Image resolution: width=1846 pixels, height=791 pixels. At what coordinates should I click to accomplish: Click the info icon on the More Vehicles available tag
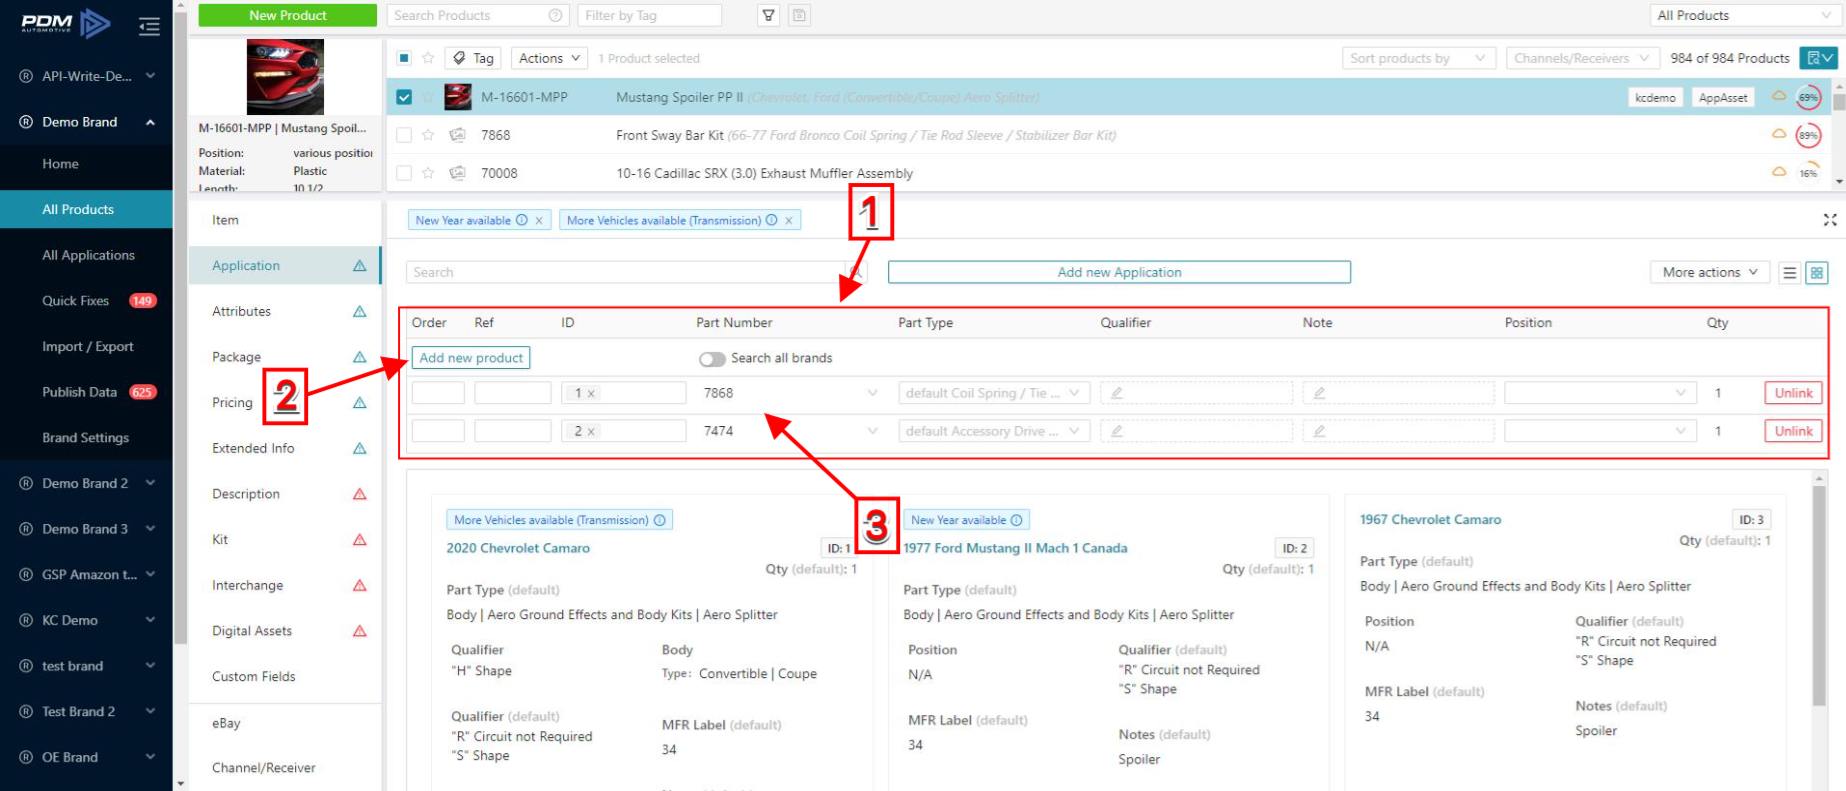tap(771, 220)
